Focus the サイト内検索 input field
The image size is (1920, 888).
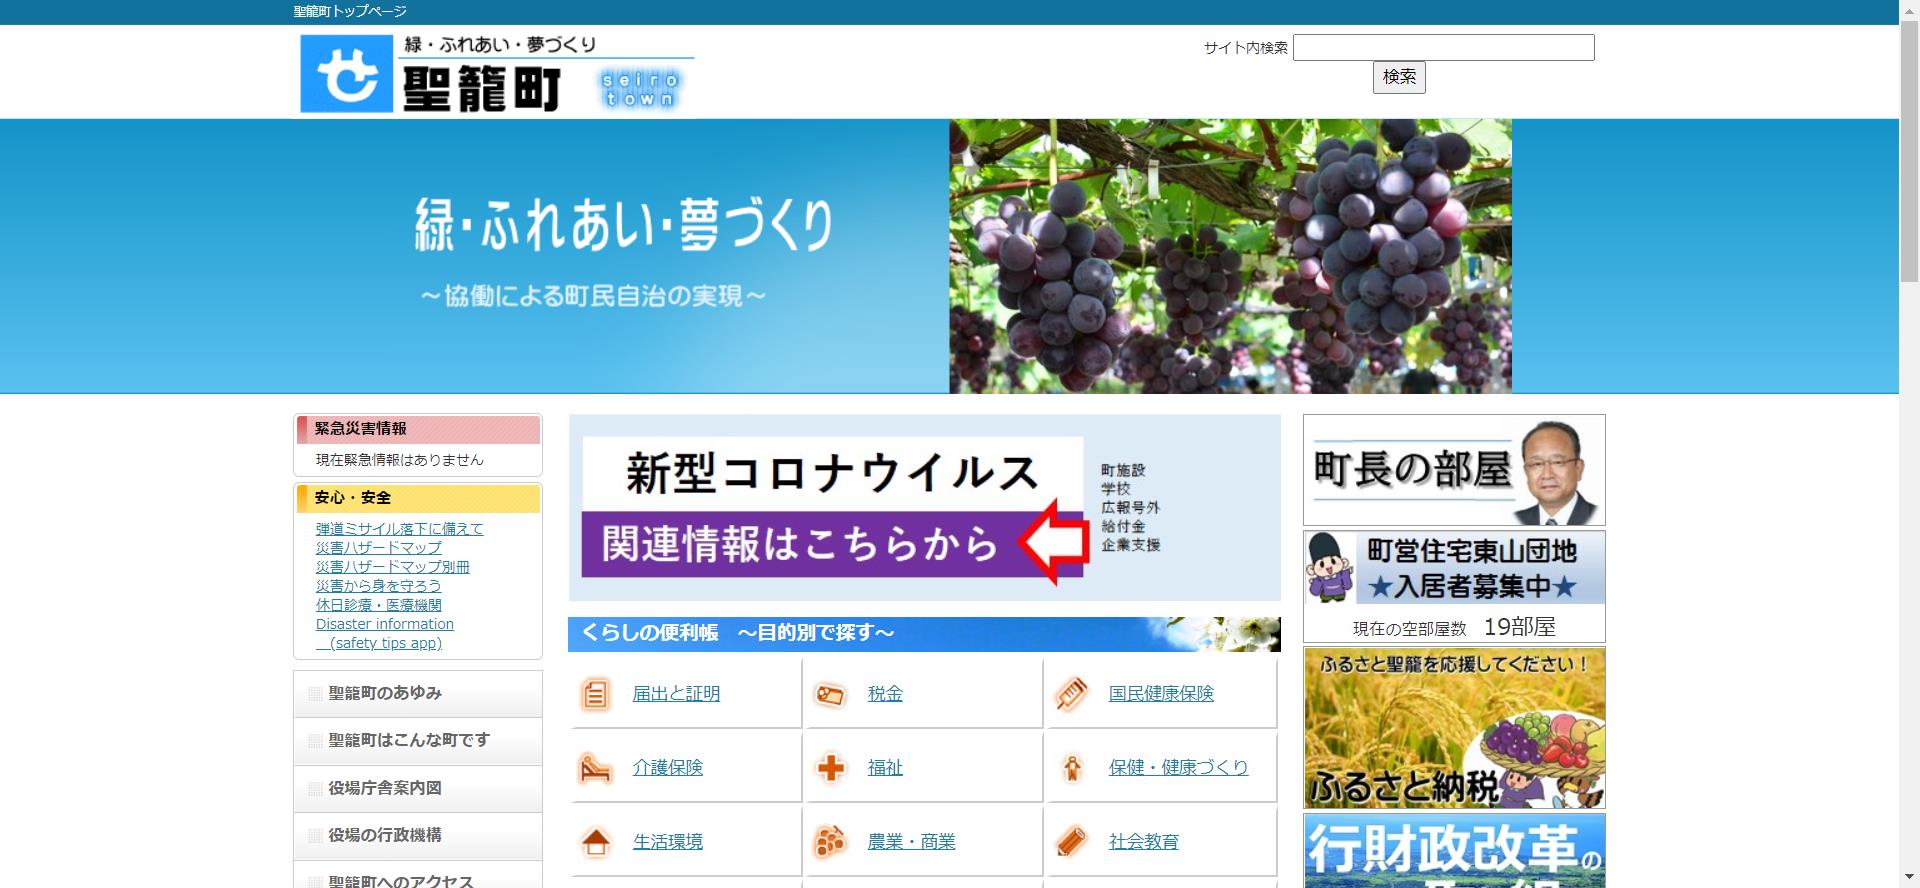click(1443, 47)
